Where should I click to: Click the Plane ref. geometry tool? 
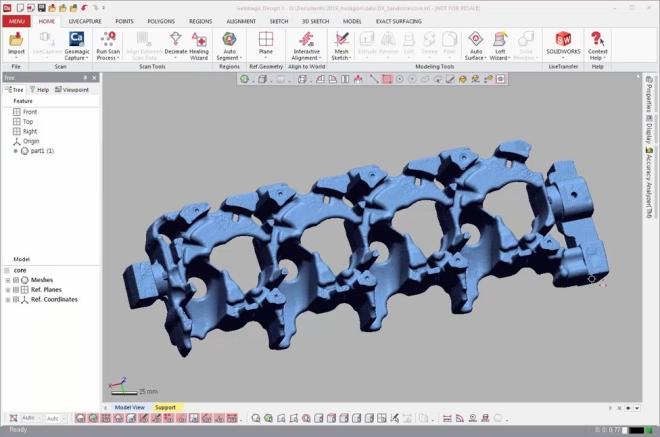click(265, 43)
